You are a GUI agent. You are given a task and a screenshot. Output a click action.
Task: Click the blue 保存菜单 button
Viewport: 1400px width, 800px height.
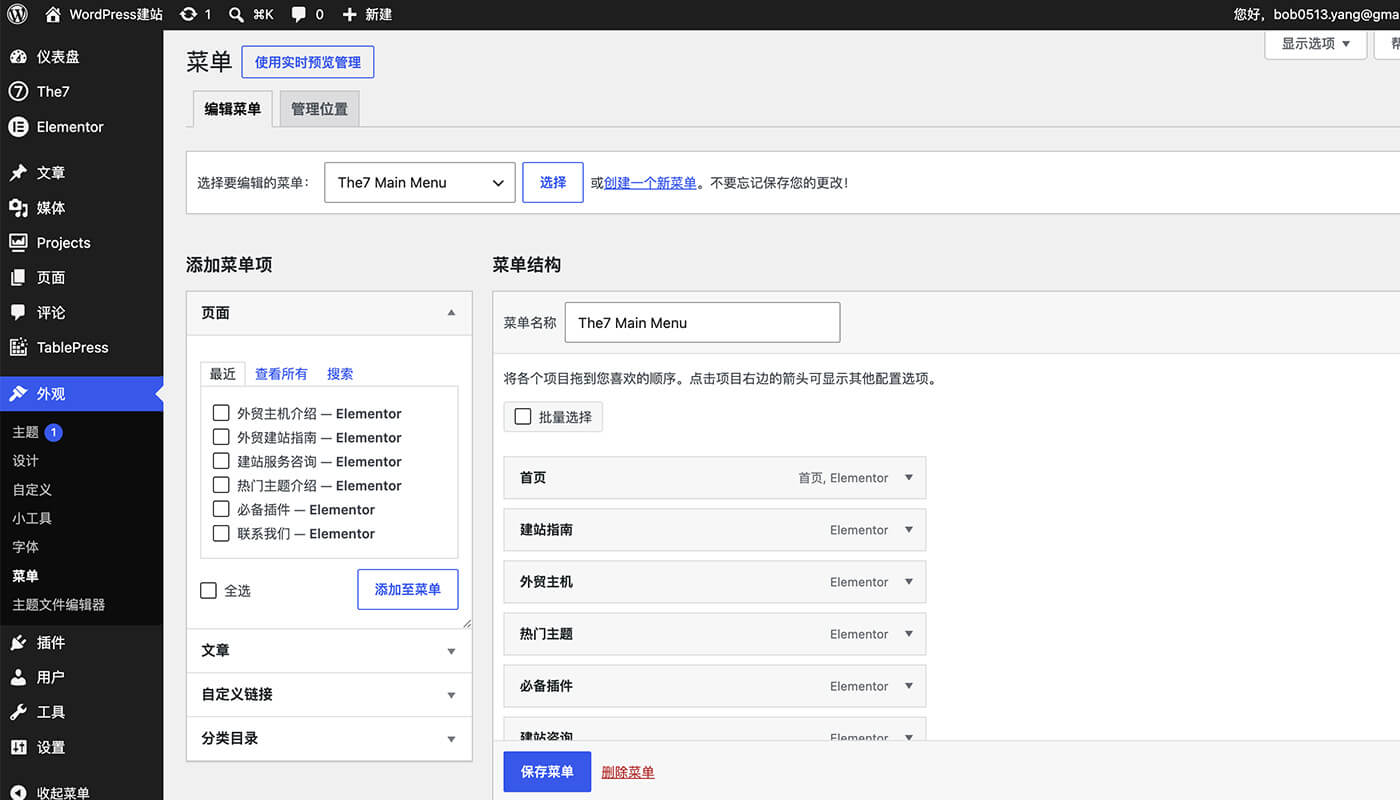[x=547, y=772]
